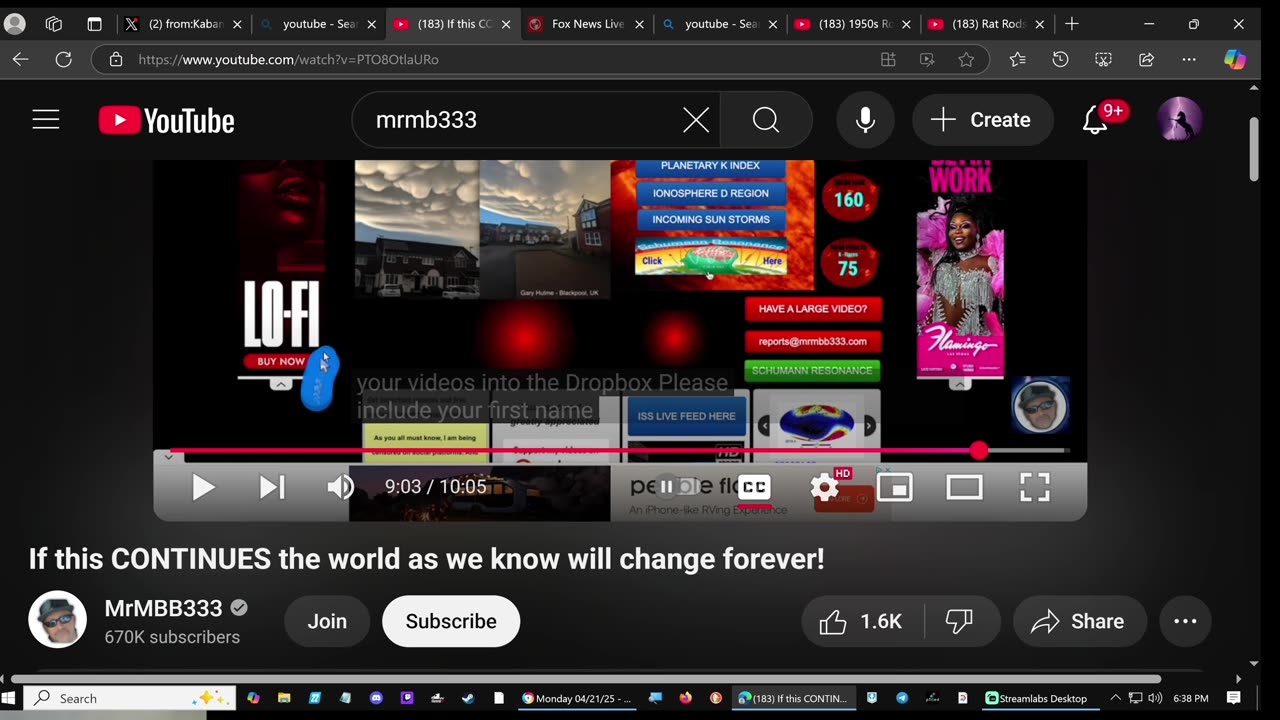The image size is (1280, 720).
Task: Open the Chrome Monday 04/21/25 taskbar window
Action: click(576, 698)
